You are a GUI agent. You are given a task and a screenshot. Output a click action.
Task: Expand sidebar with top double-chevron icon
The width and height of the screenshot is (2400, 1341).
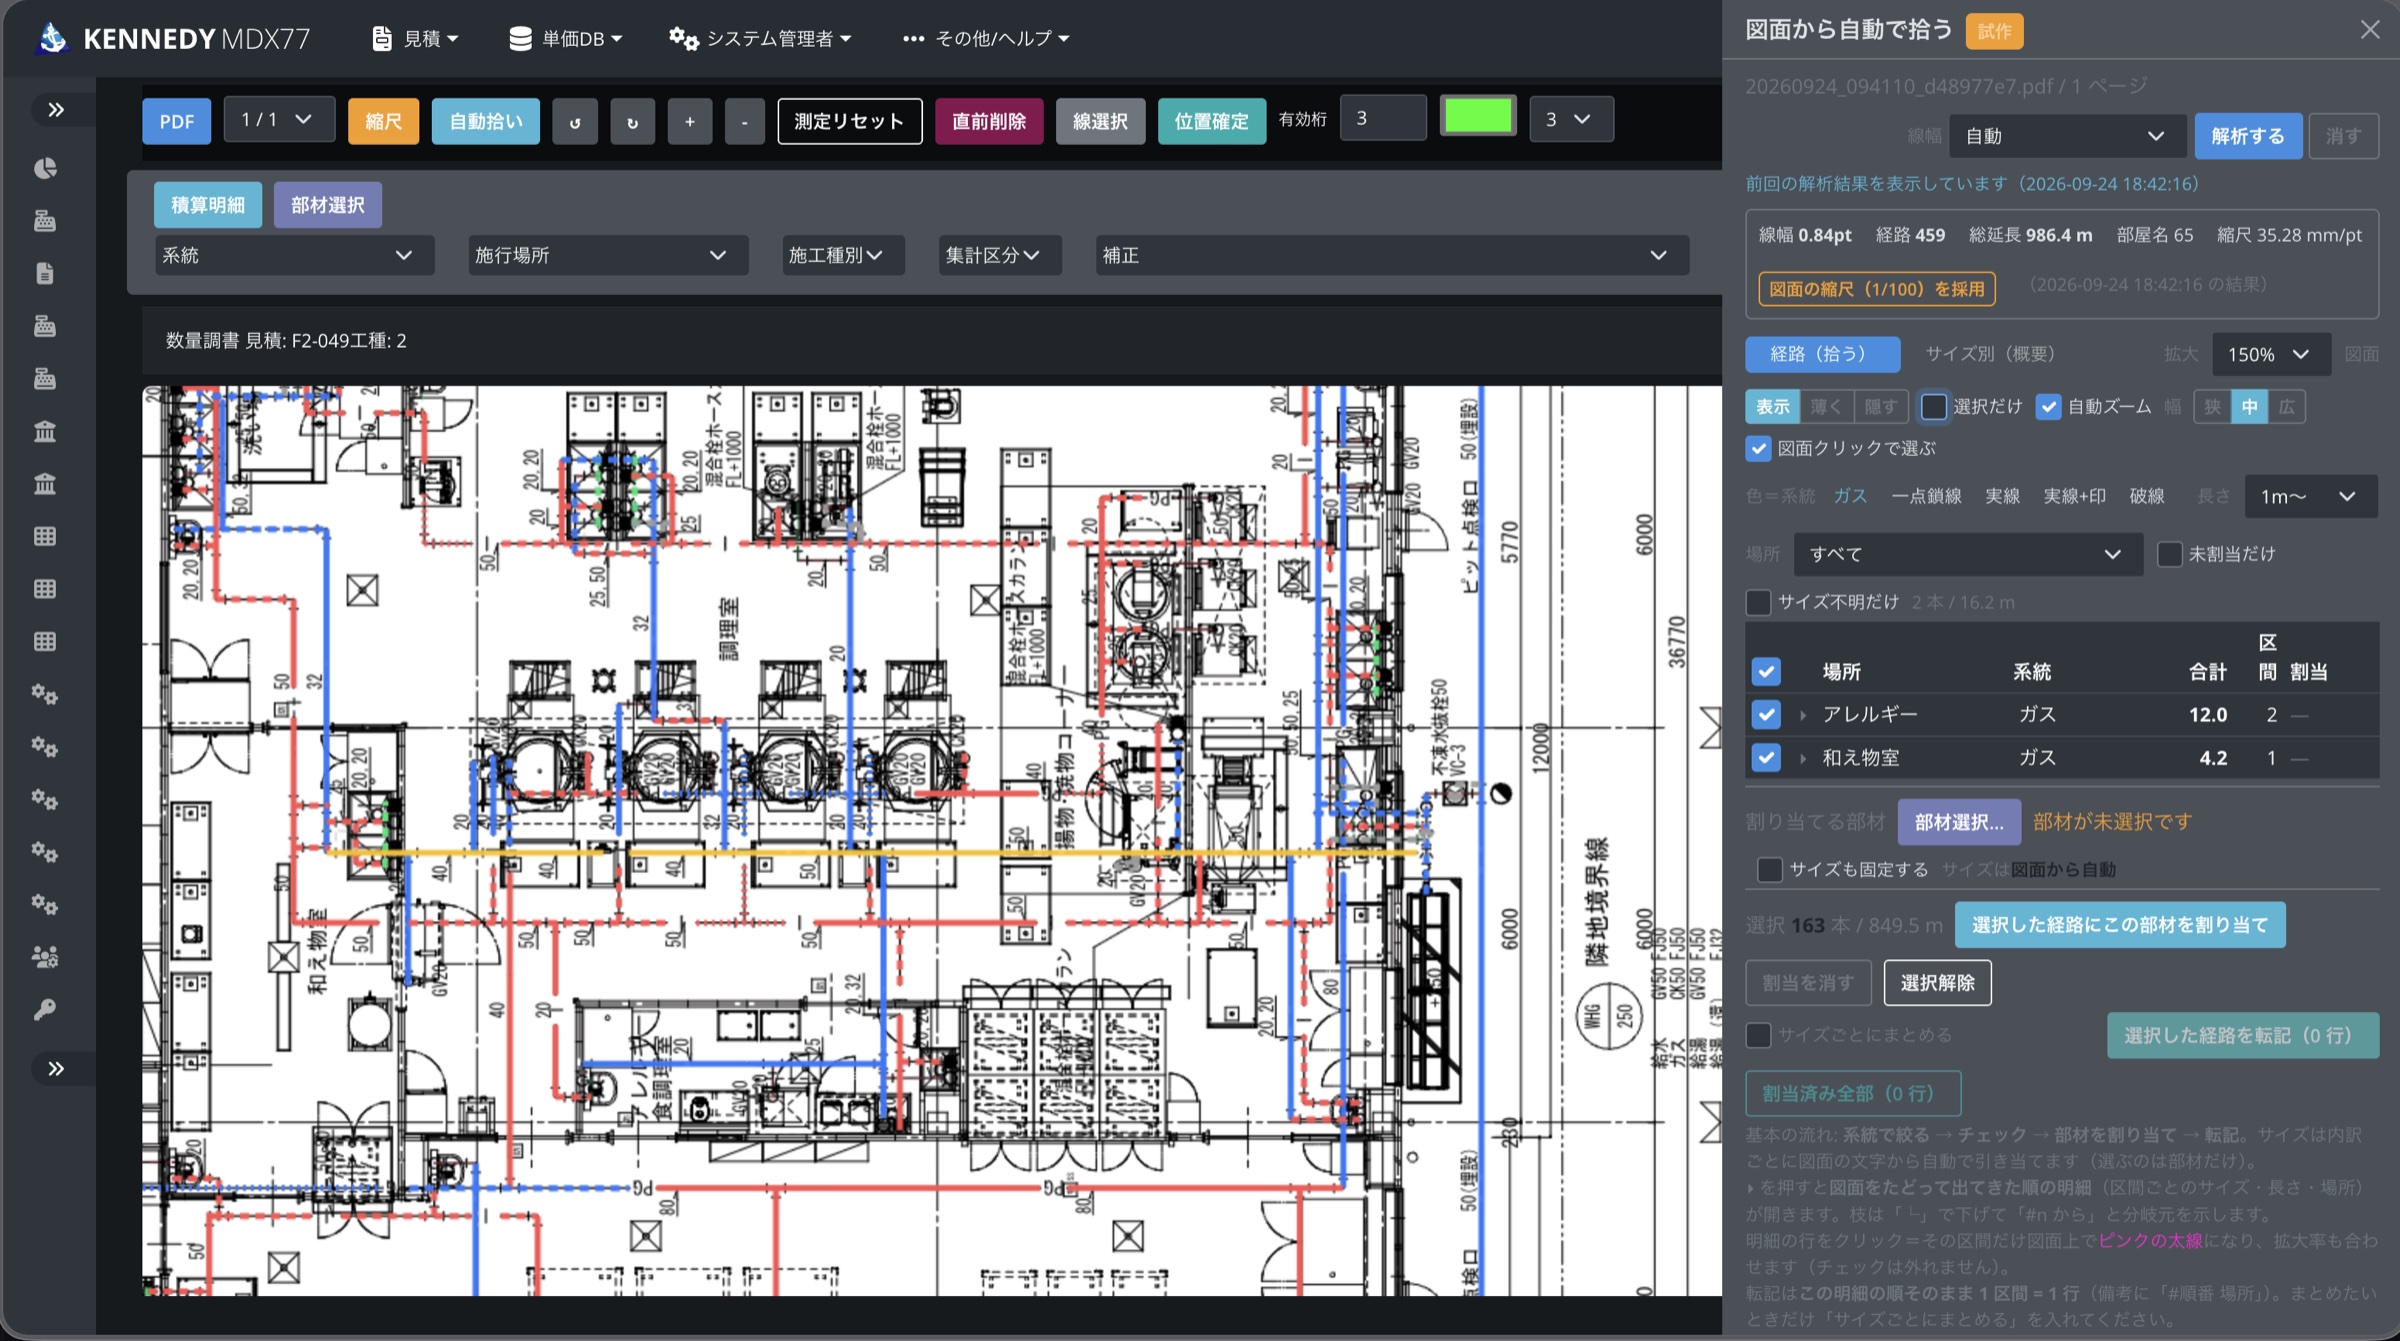[56, 109]
